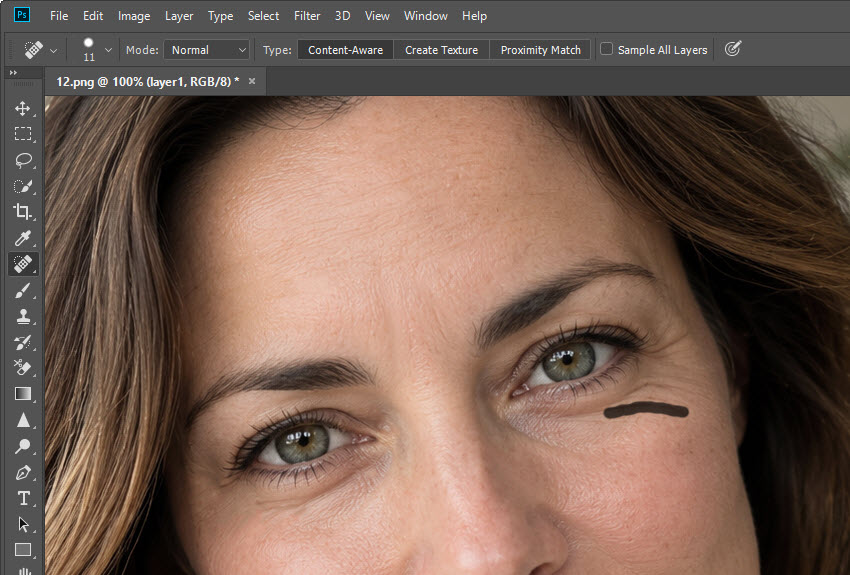Select the Clone Stamp tool
This screenshot has height=575, width=850.
[22, 316]
